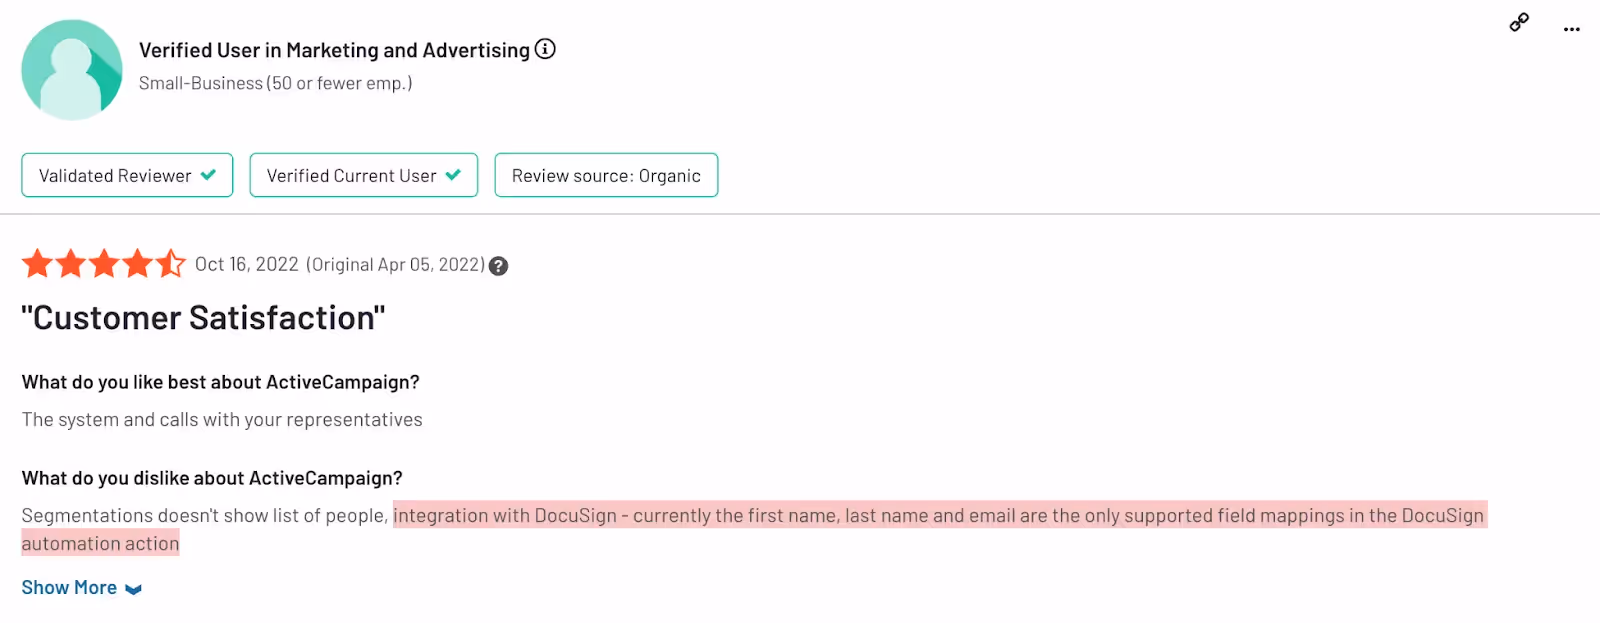Click the star rating of the review

pos(104,264)
